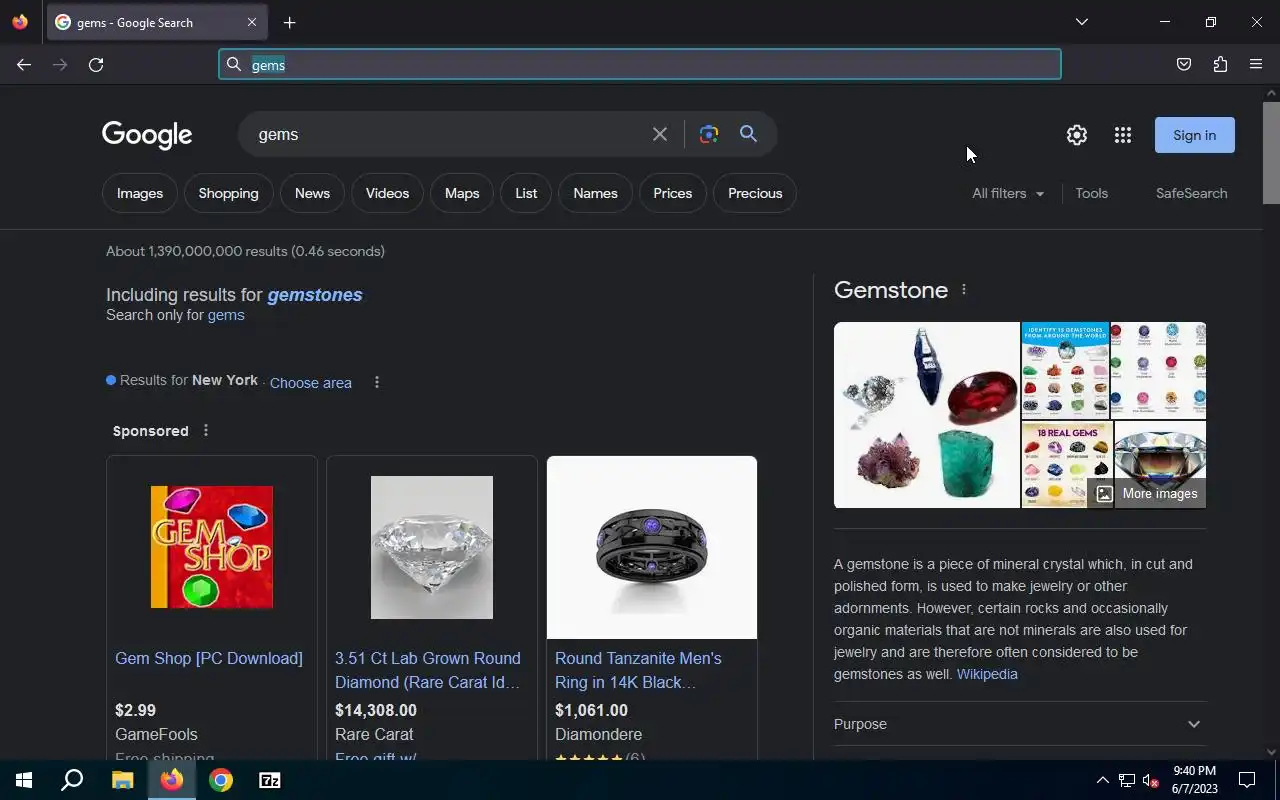Screen dimensions: 1280x800
Task: Open the Windows notification center
Action: (1247, 780)
